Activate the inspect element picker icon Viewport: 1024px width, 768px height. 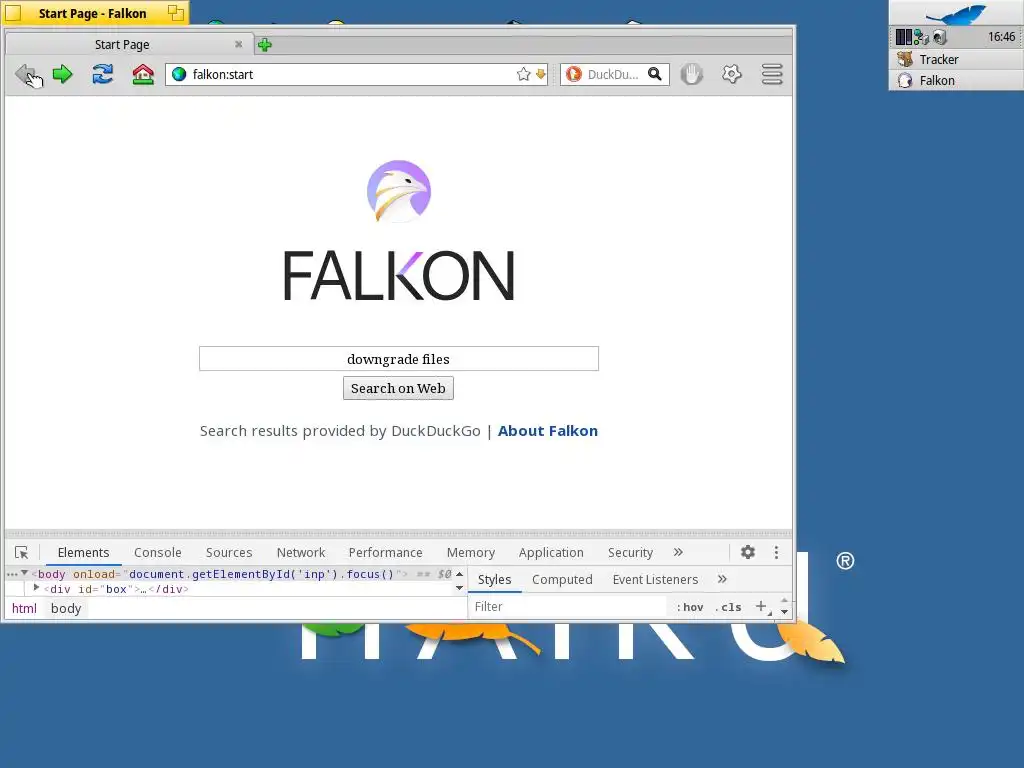(x=22, y=552)
